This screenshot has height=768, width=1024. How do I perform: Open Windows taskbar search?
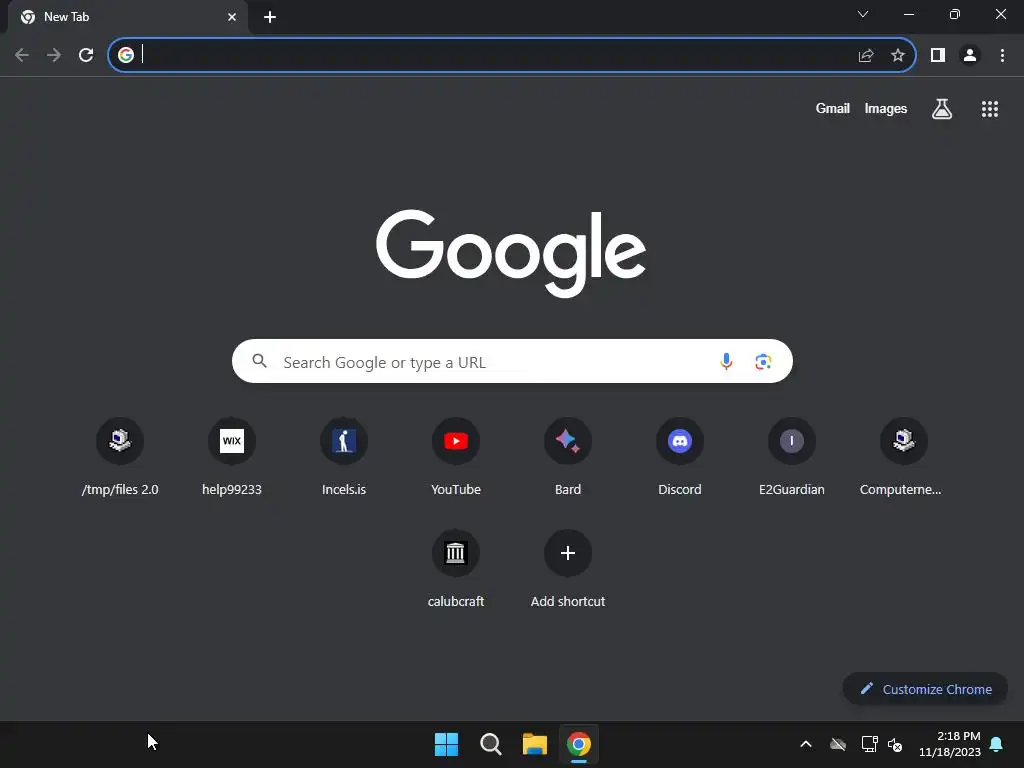[490, 744]
